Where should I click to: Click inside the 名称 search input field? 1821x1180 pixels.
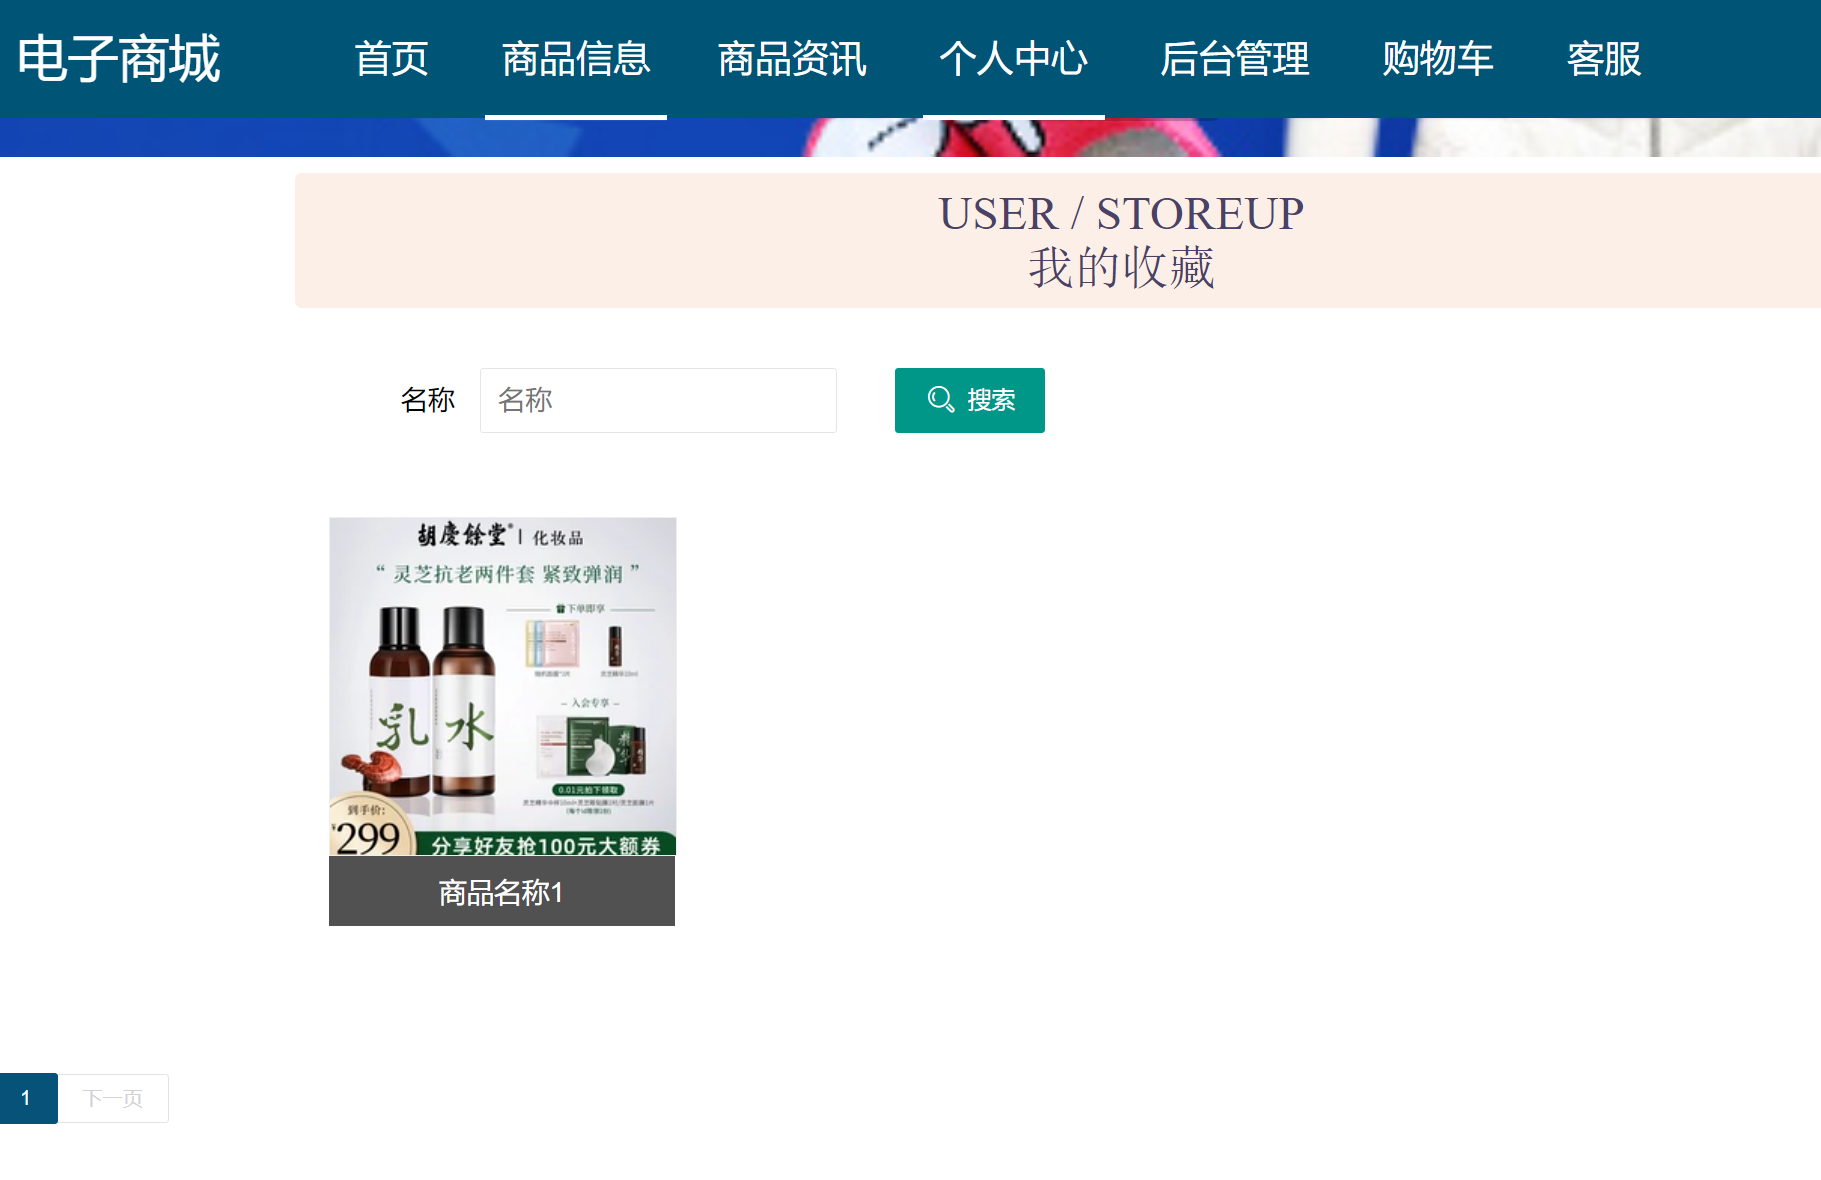[657, 400]
